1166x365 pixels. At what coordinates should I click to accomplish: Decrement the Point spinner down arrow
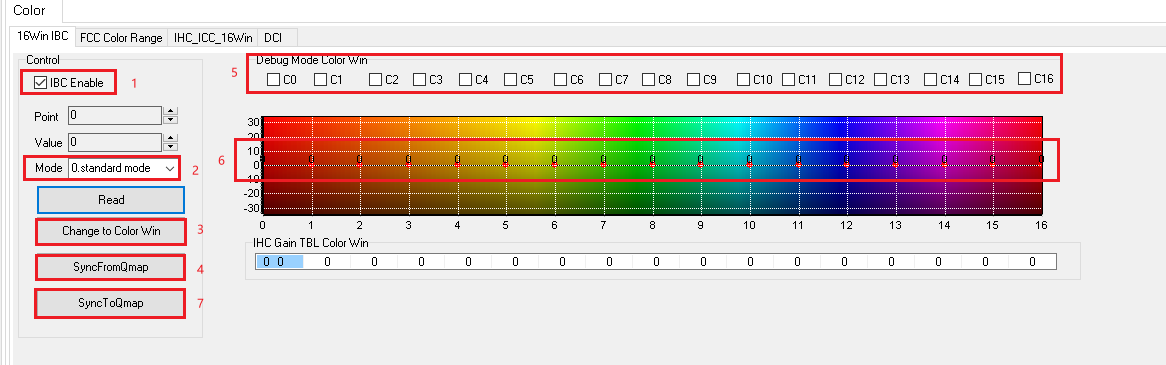click(171, 120)
